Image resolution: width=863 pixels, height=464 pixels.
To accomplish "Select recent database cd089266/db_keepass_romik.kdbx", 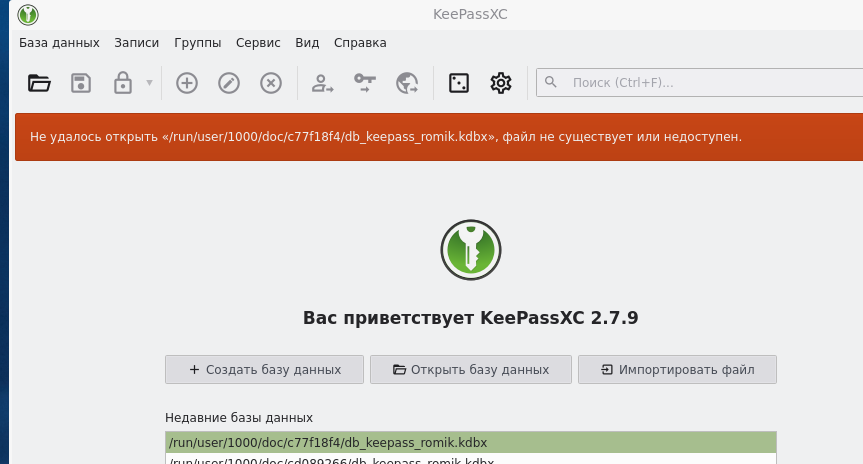I will click(471, 459).
